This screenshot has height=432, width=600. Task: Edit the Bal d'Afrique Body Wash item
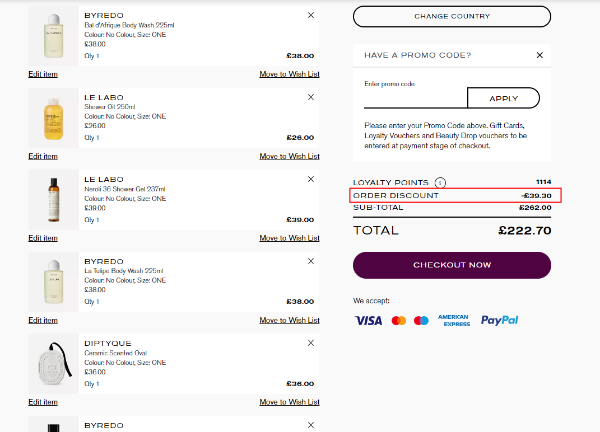[43, 74]
